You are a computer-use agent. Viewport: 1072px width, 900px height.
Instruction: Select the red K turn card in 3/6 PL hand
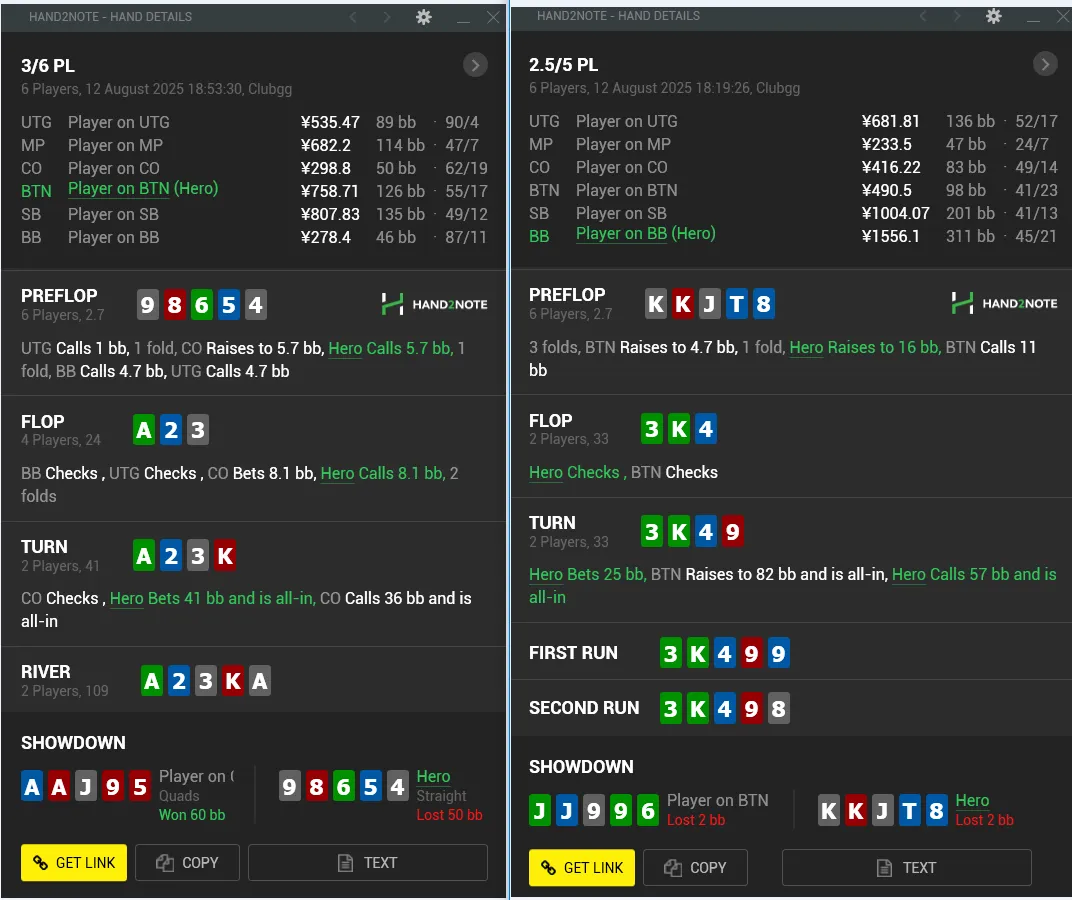[225, 555]
